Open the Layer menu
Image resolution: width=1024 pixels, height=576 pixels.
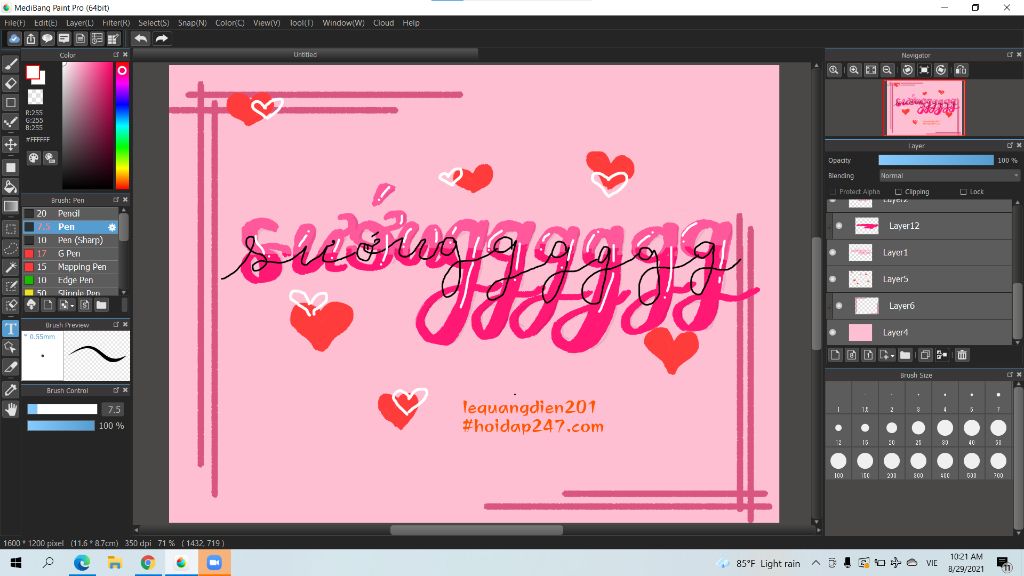pos(80,23)
